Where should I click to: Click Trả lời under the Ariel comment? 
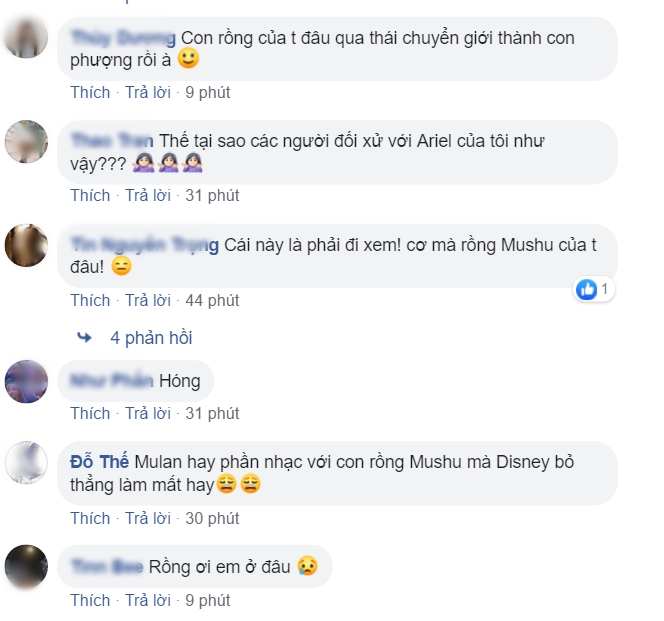(x=148, y=195)
